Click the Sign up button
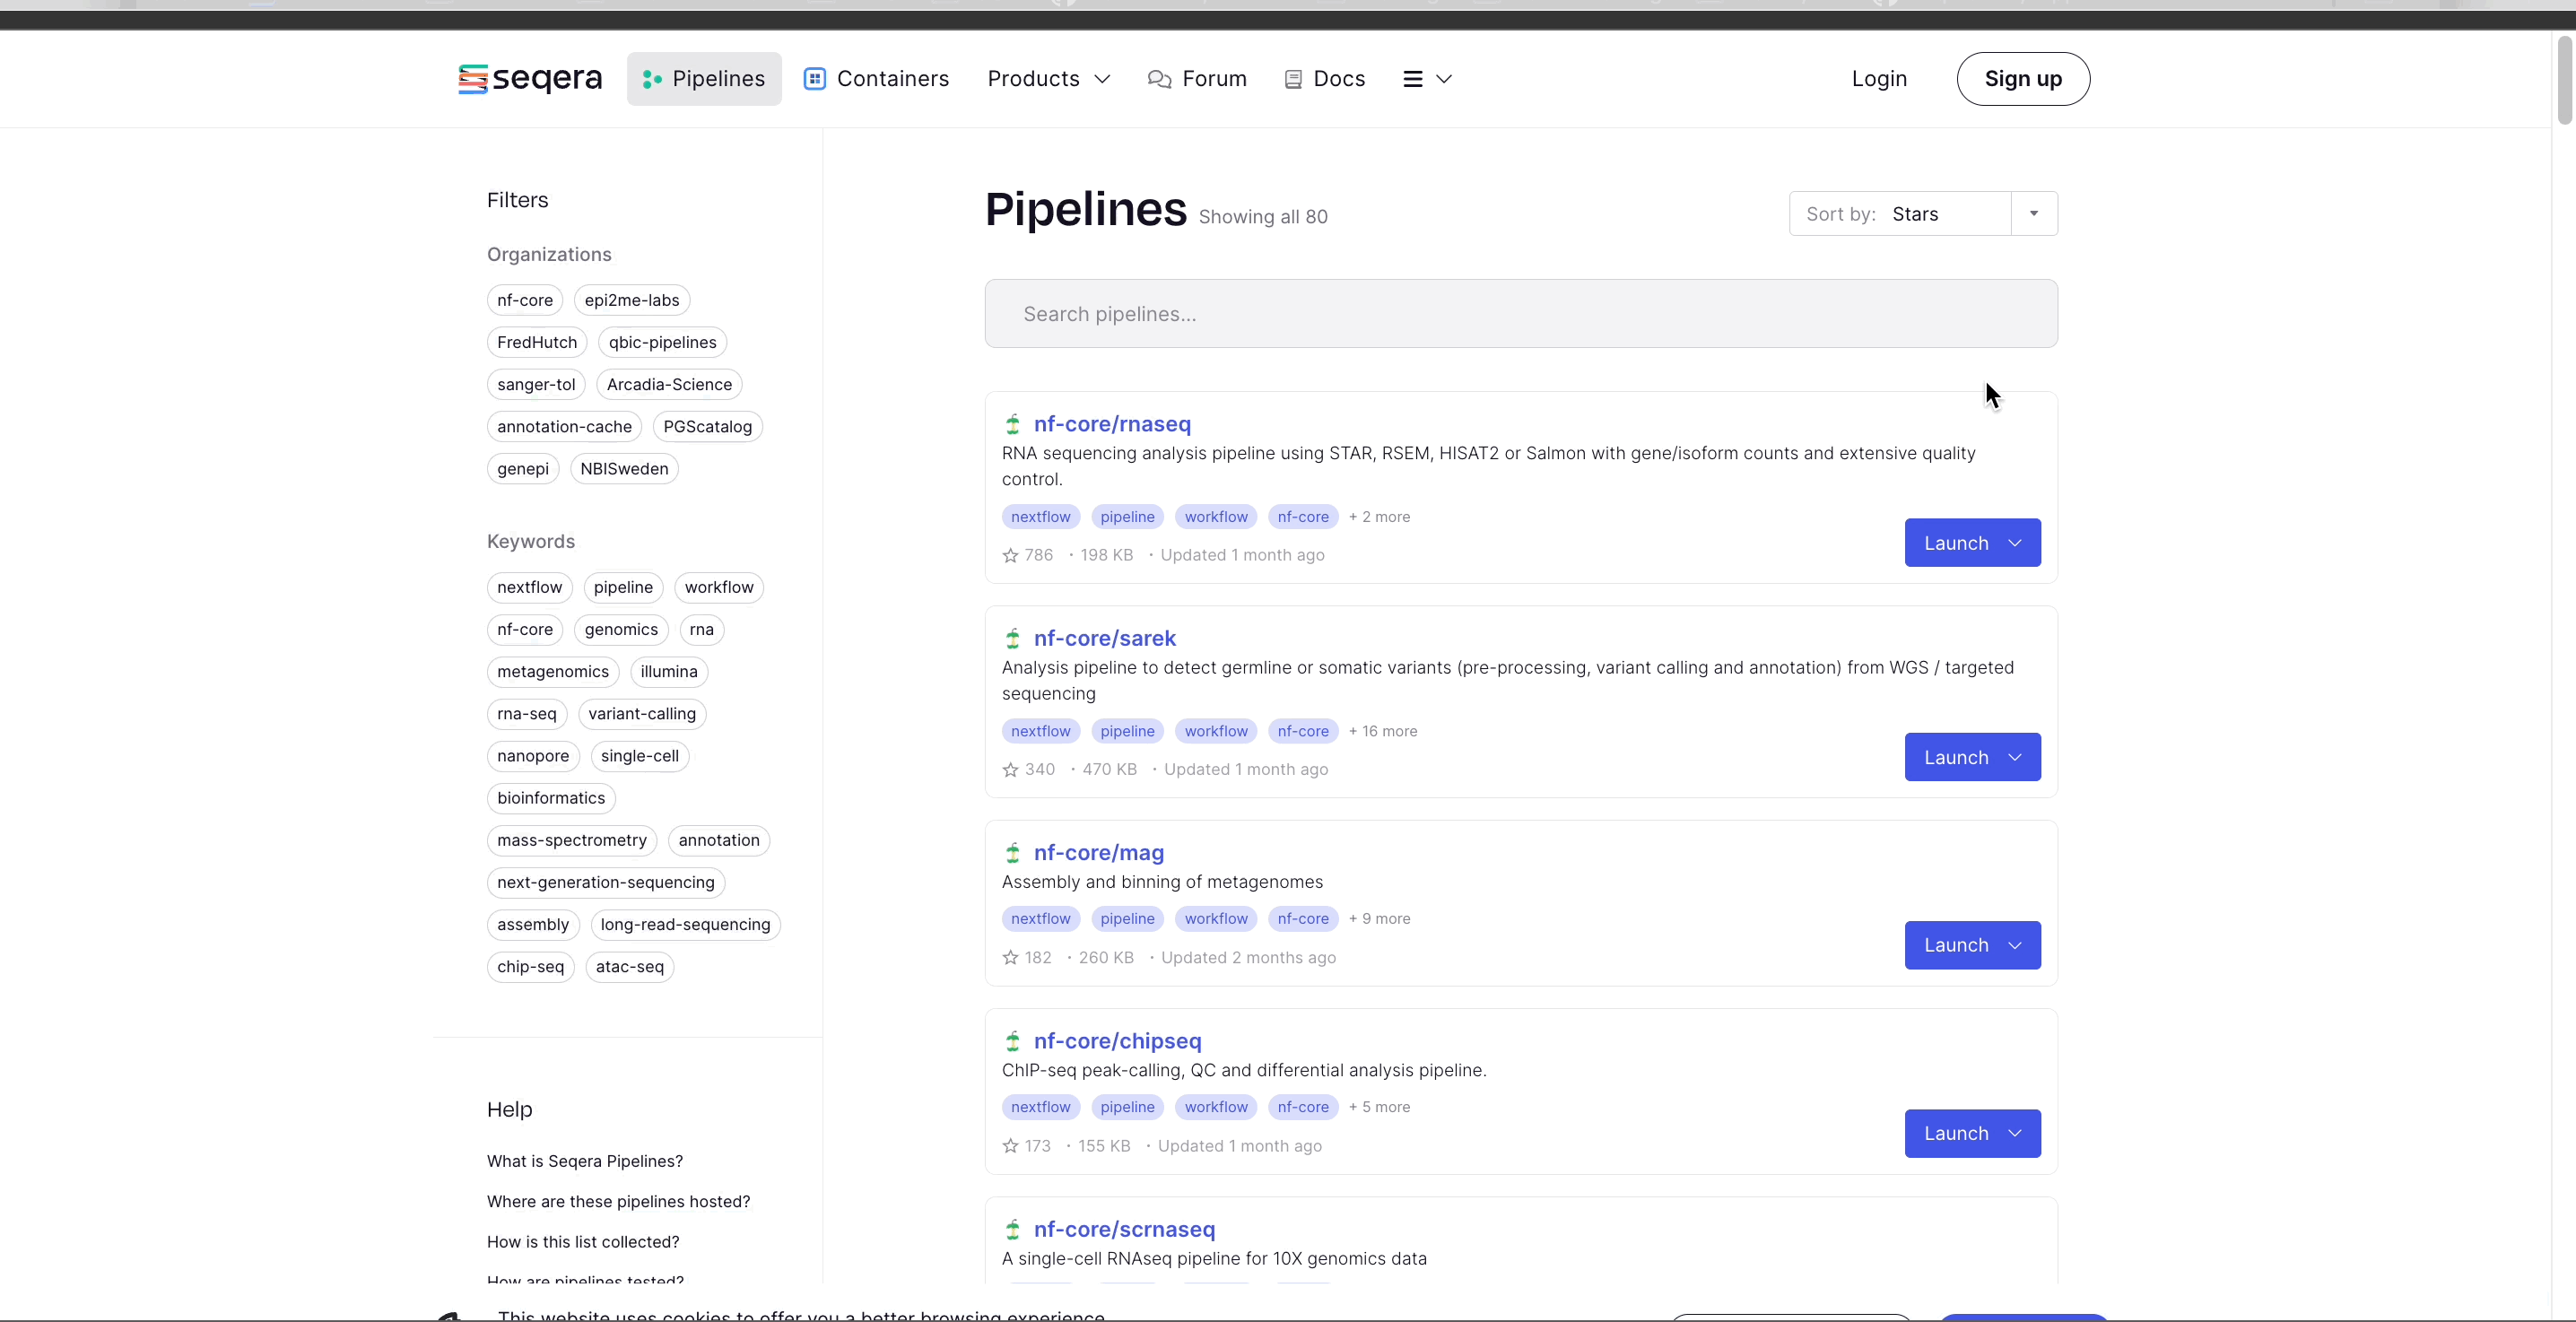 coord(2023,79)
